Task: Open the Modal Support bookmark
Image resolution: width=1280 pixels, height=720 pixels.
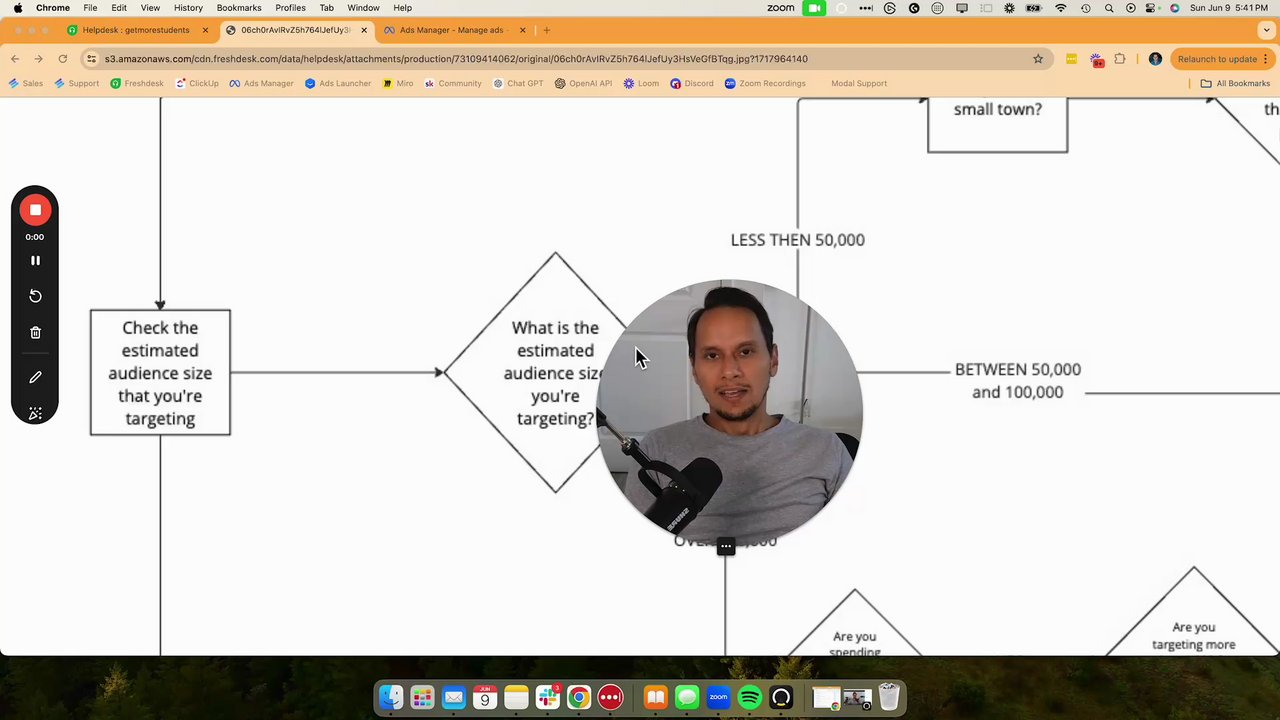Action: [859, 84]
